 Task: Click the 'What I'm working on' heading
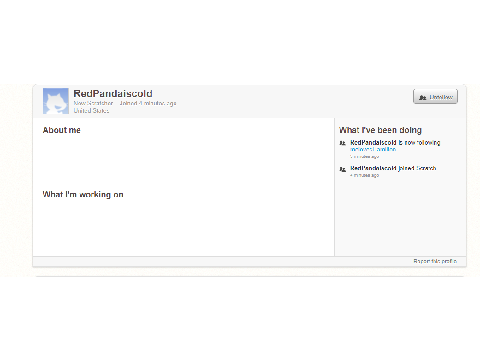[x=83, y=194]
